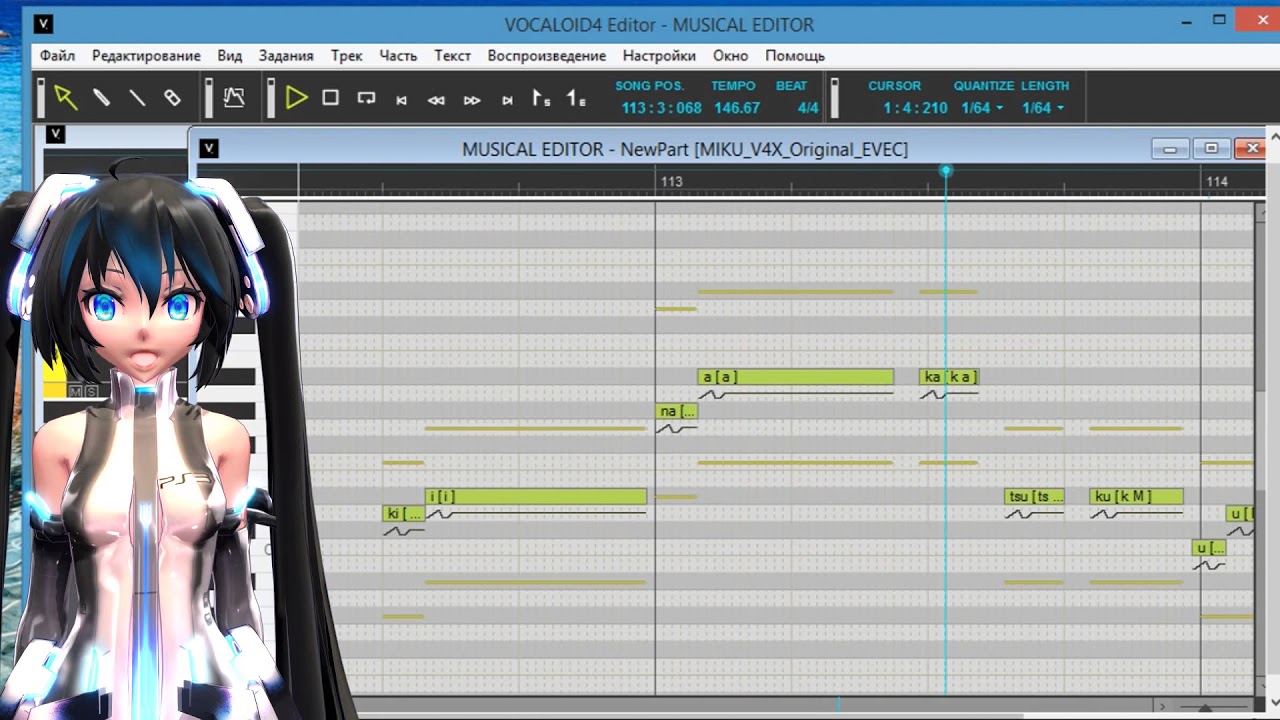Click the CURSOR value 1:4:210
Screen dimensions: 1280x720
(x=915, y=108)
